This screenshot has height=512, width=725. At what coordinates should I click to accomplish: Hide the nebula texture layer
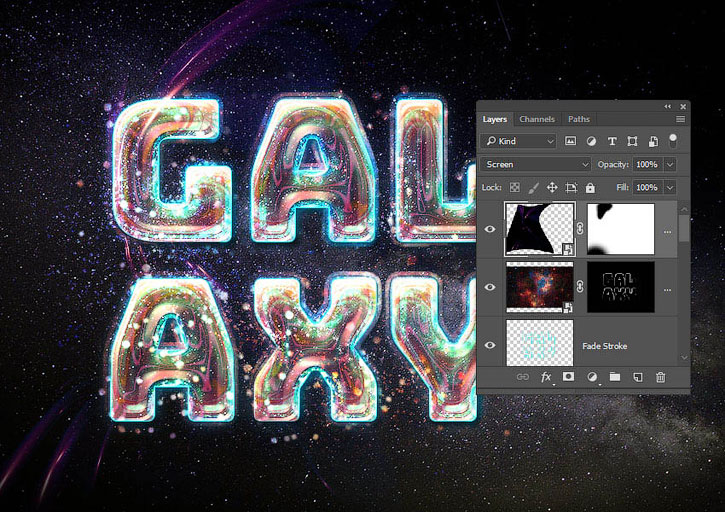[490, 287]
